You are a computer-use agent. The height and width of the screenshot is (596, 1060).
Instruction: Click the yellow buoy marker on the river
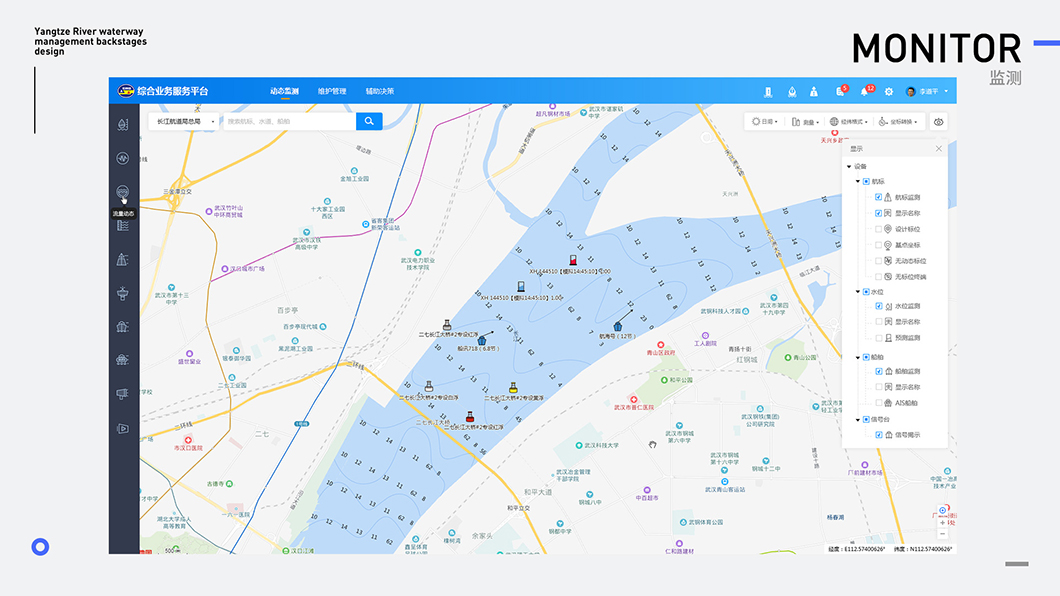[x=513, y=387]
